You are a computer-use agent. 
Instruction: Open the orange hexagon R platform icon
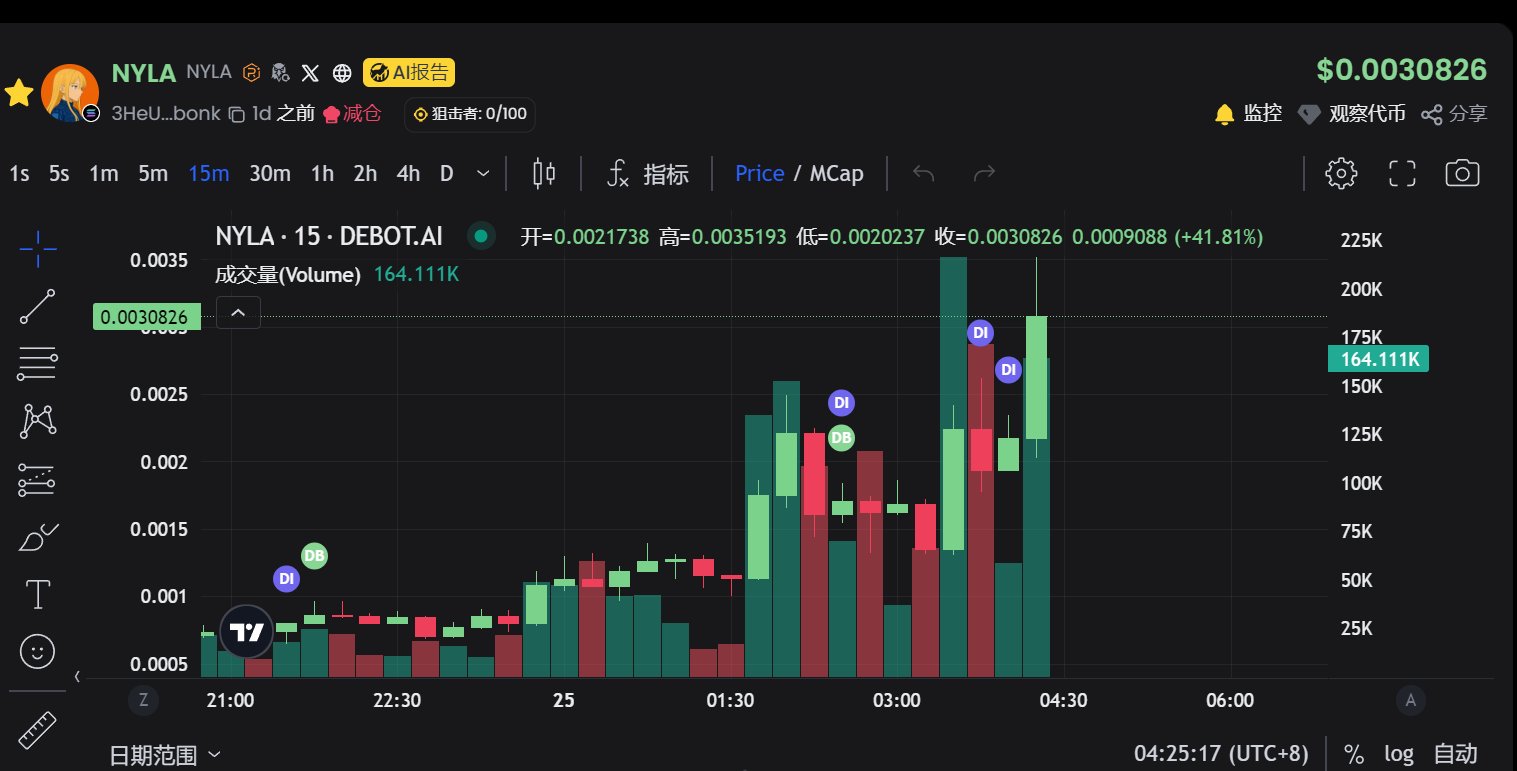pos(253,72)
